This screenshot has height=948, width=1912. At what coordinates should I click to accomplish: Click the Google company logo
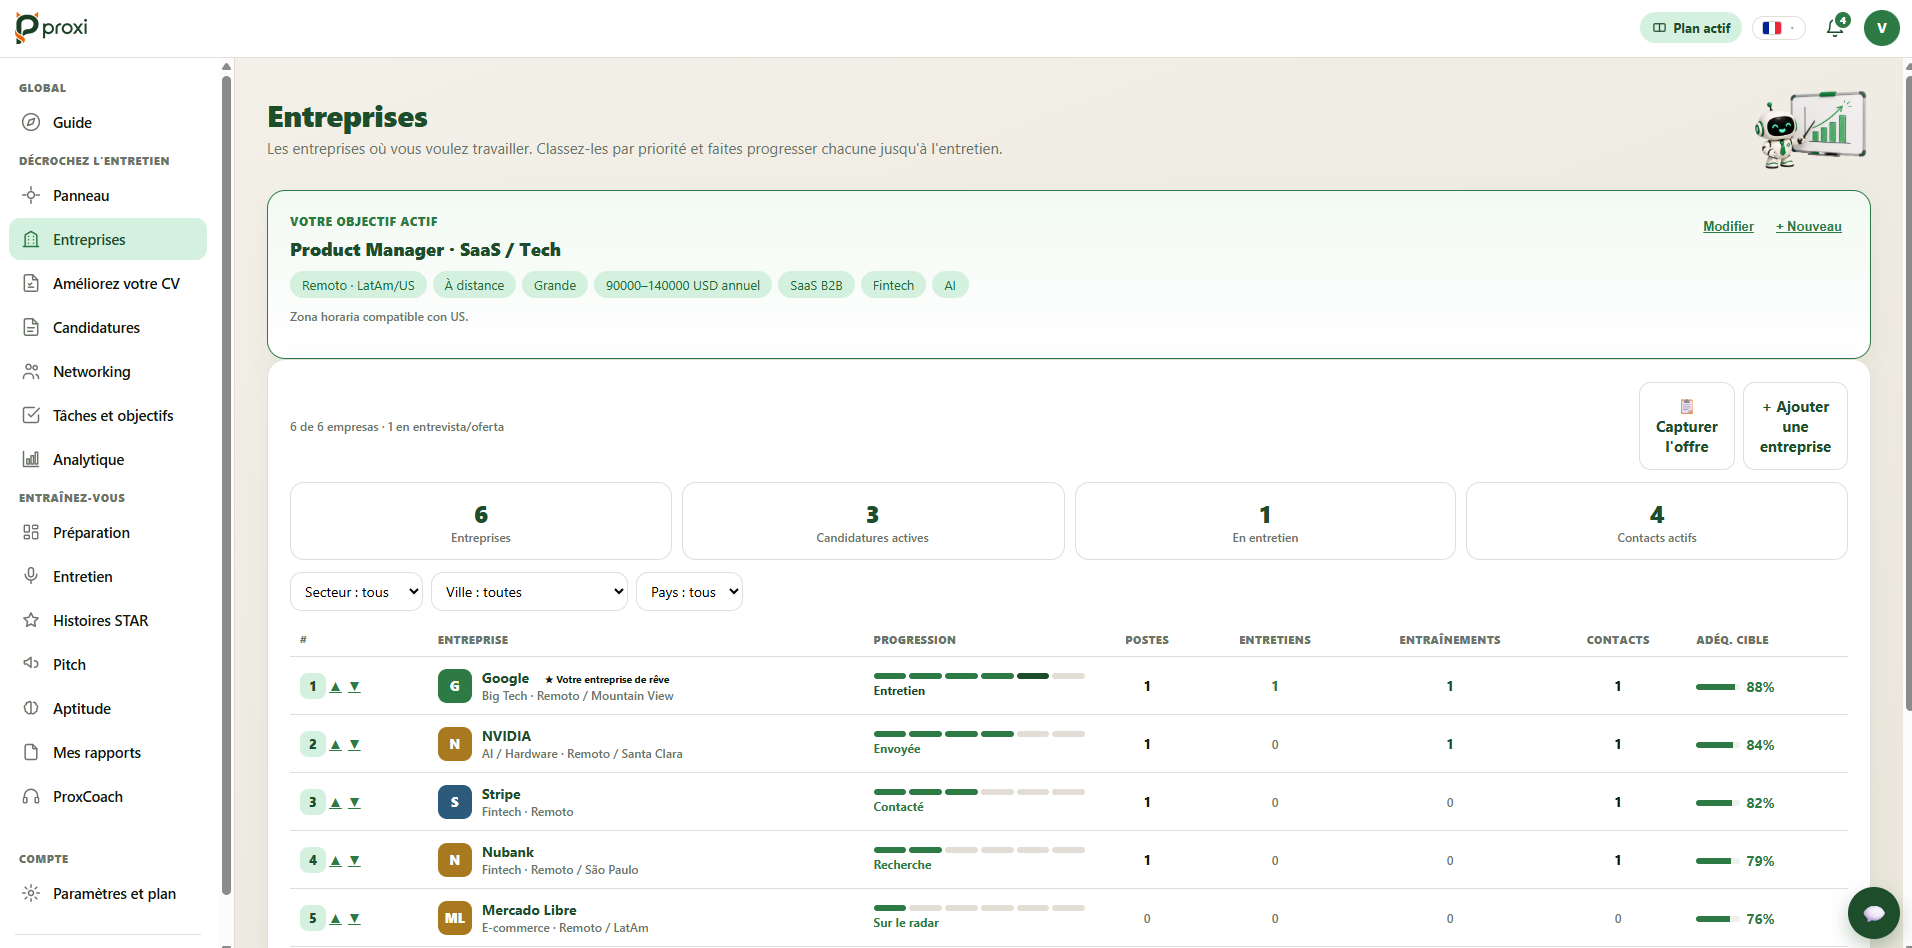click(x=455, y=686)
